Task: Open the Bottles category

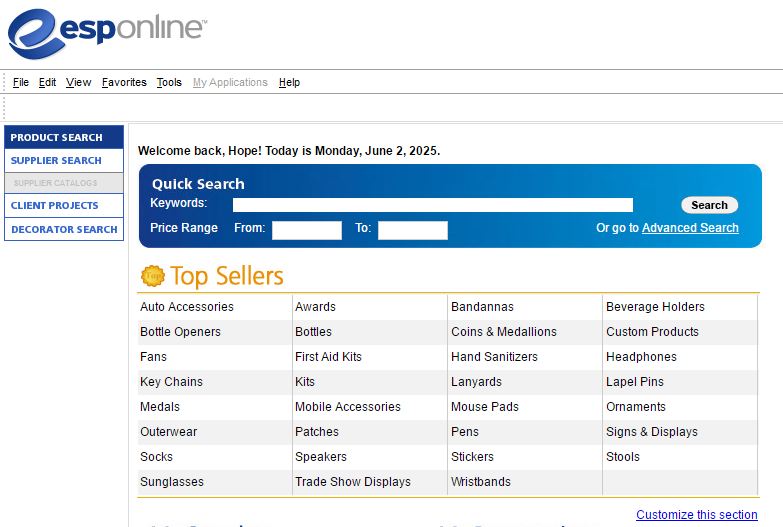Action: 313,332
